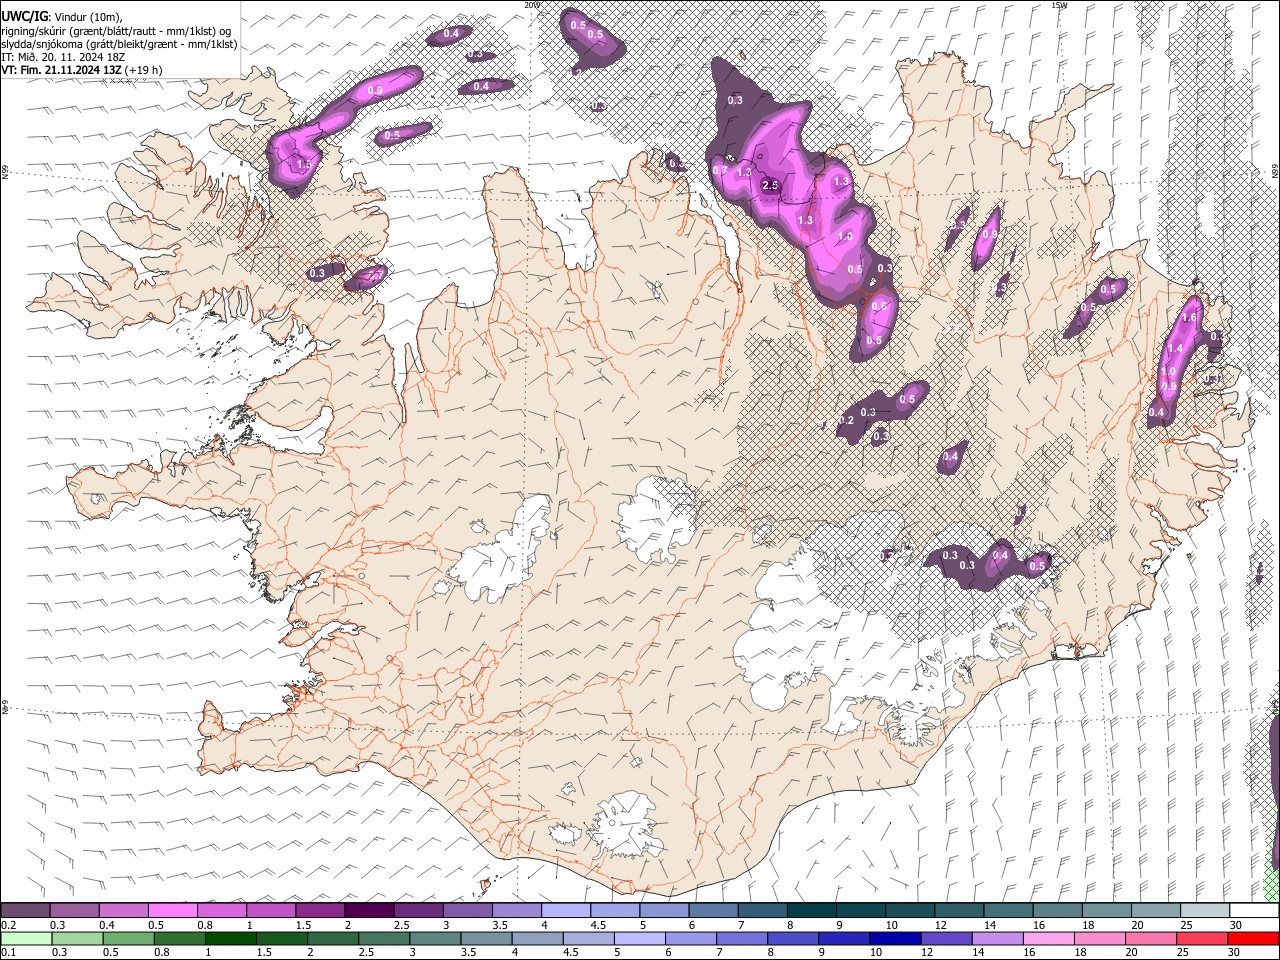
Task: Click upper legend swatch between 25 and 30
Action: 1205,911
